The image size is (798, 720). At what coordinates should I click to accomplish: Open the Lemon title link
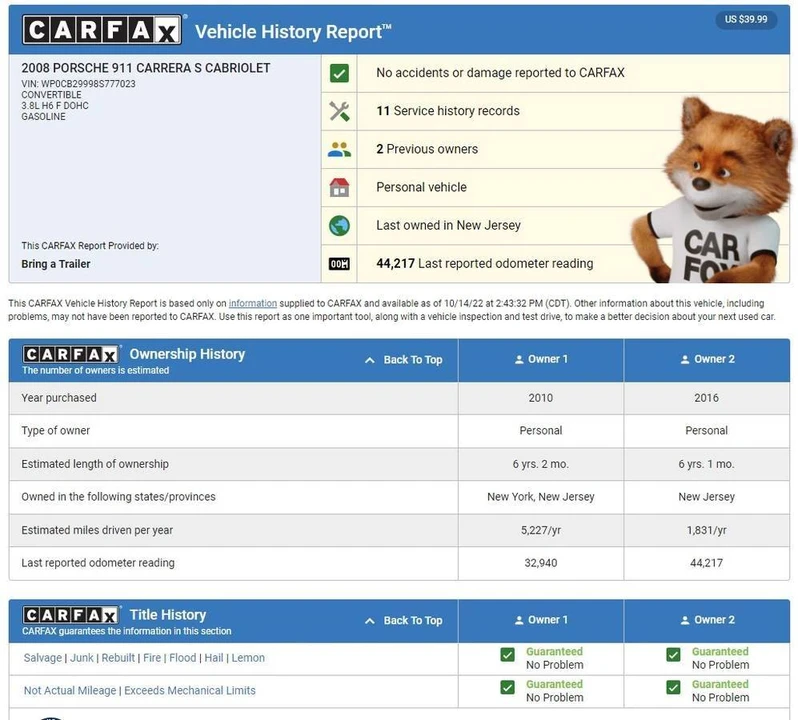point(248,658)
